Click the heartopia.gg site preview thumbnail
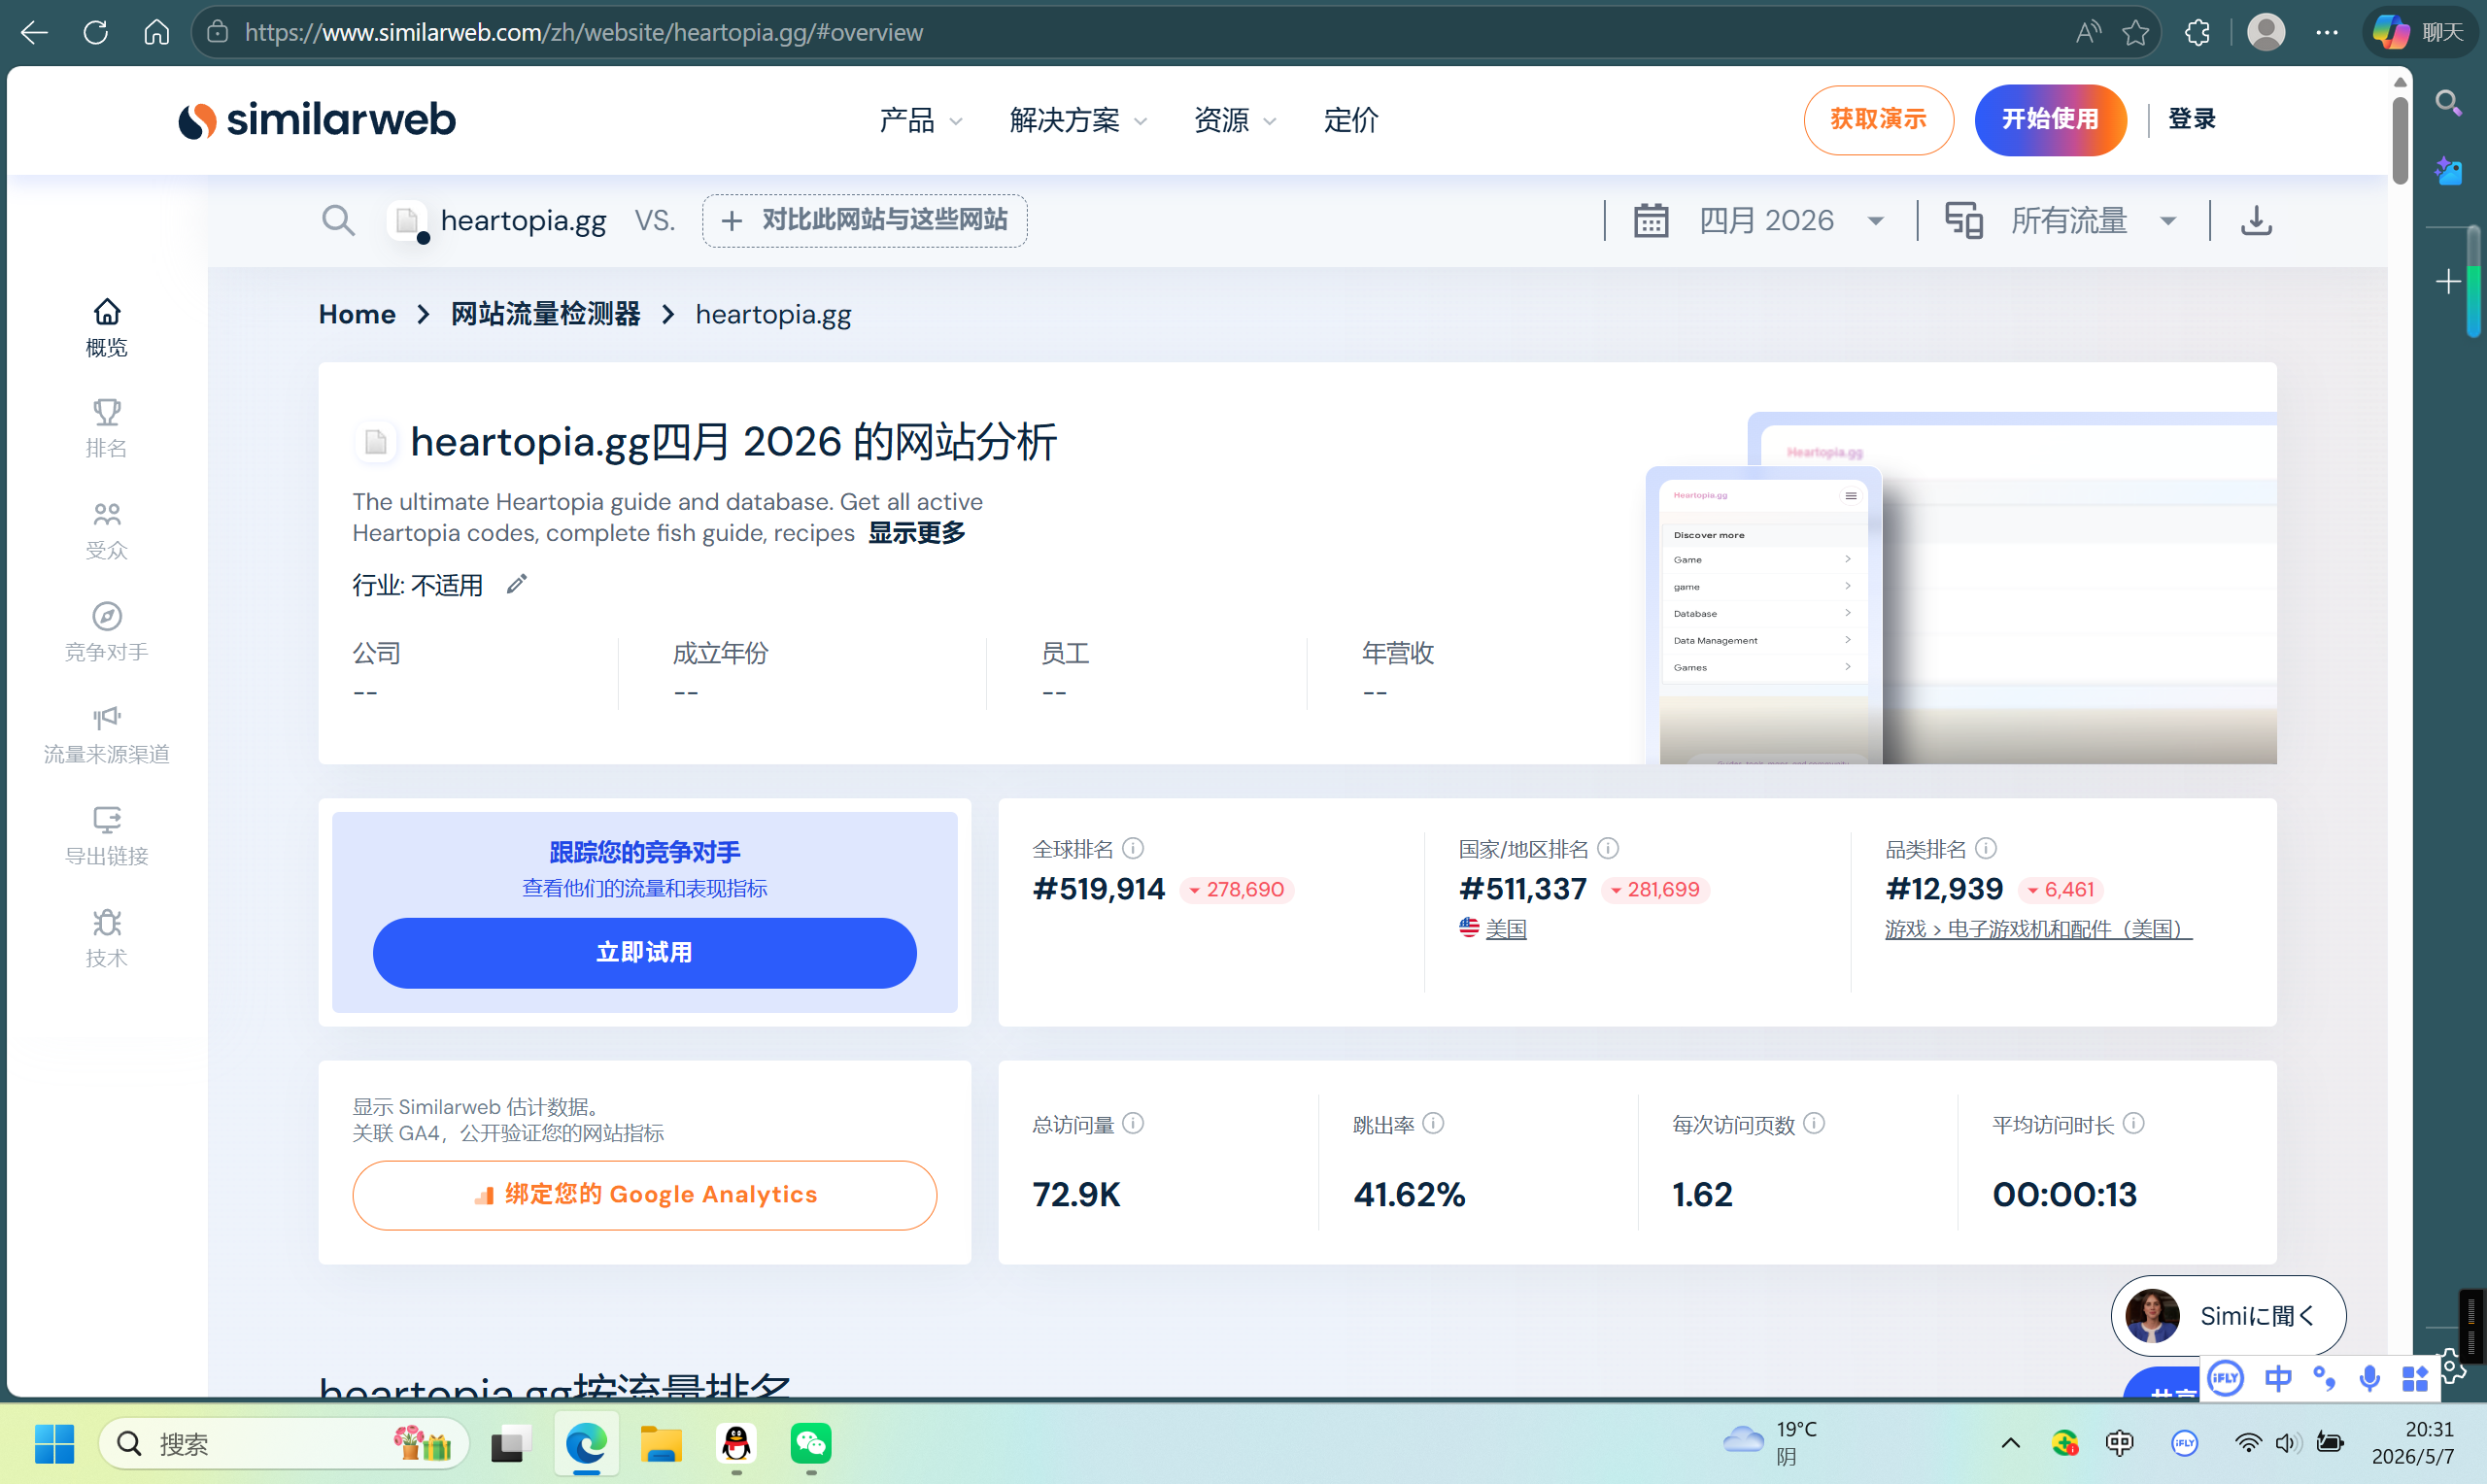 (x=1960, y=588)
